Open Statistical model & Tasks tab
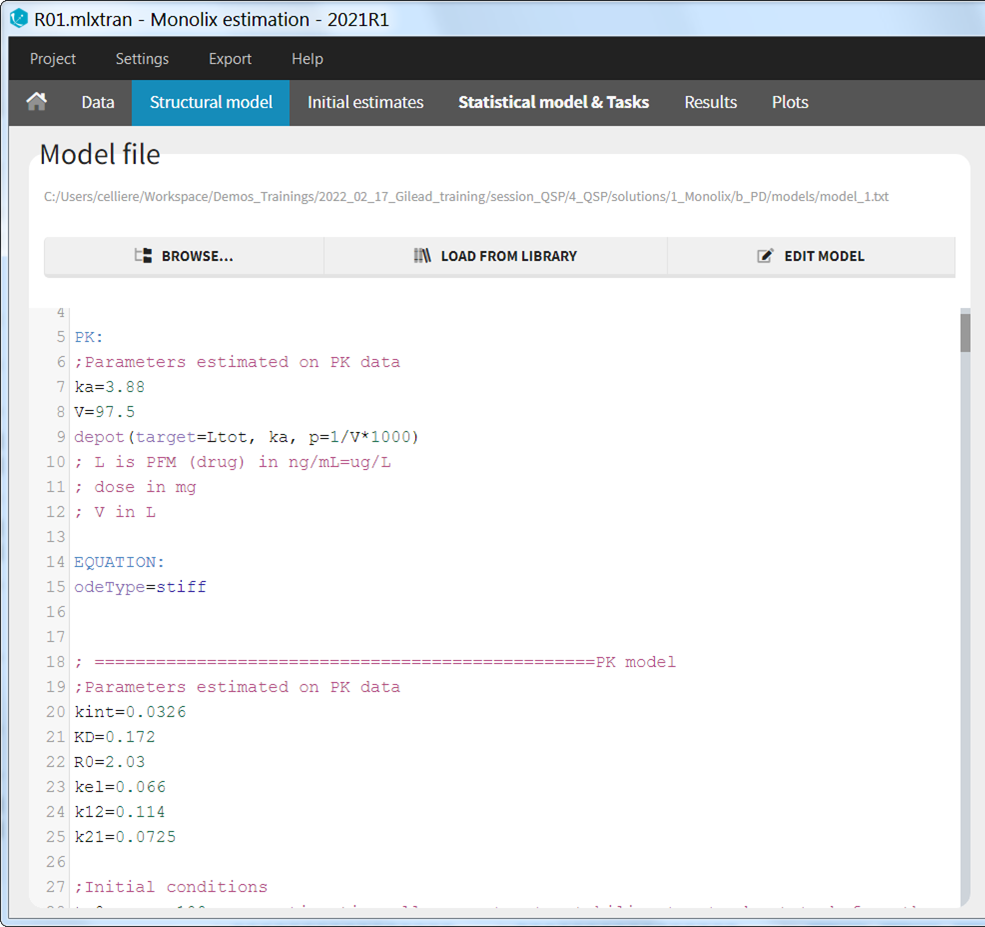The image size is (985, 927). click(553, 102)
